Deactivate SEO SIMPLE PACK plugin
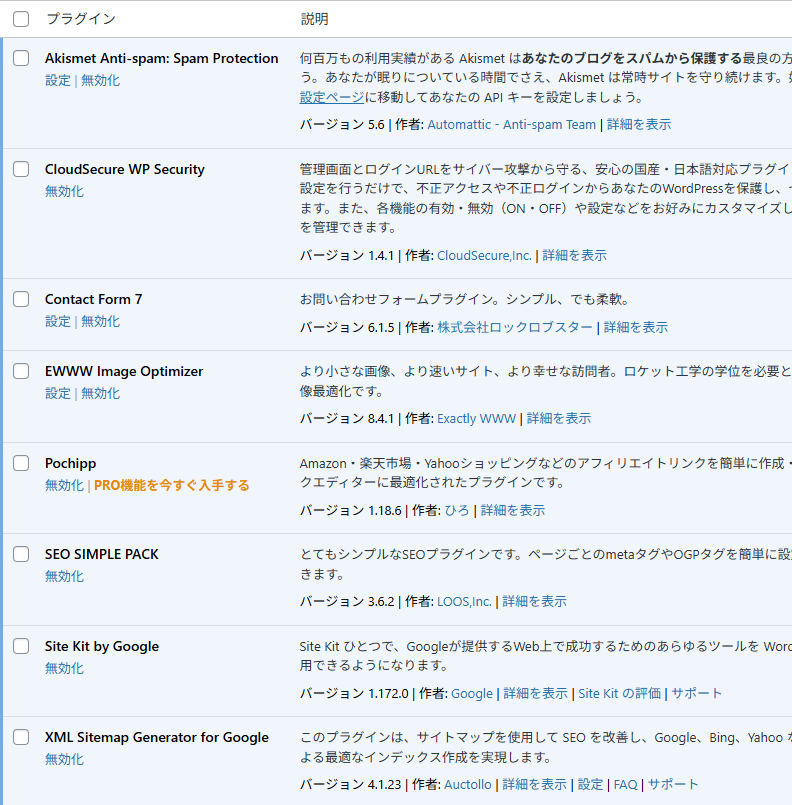Screen dimensions: 792x805 (64, 575)
